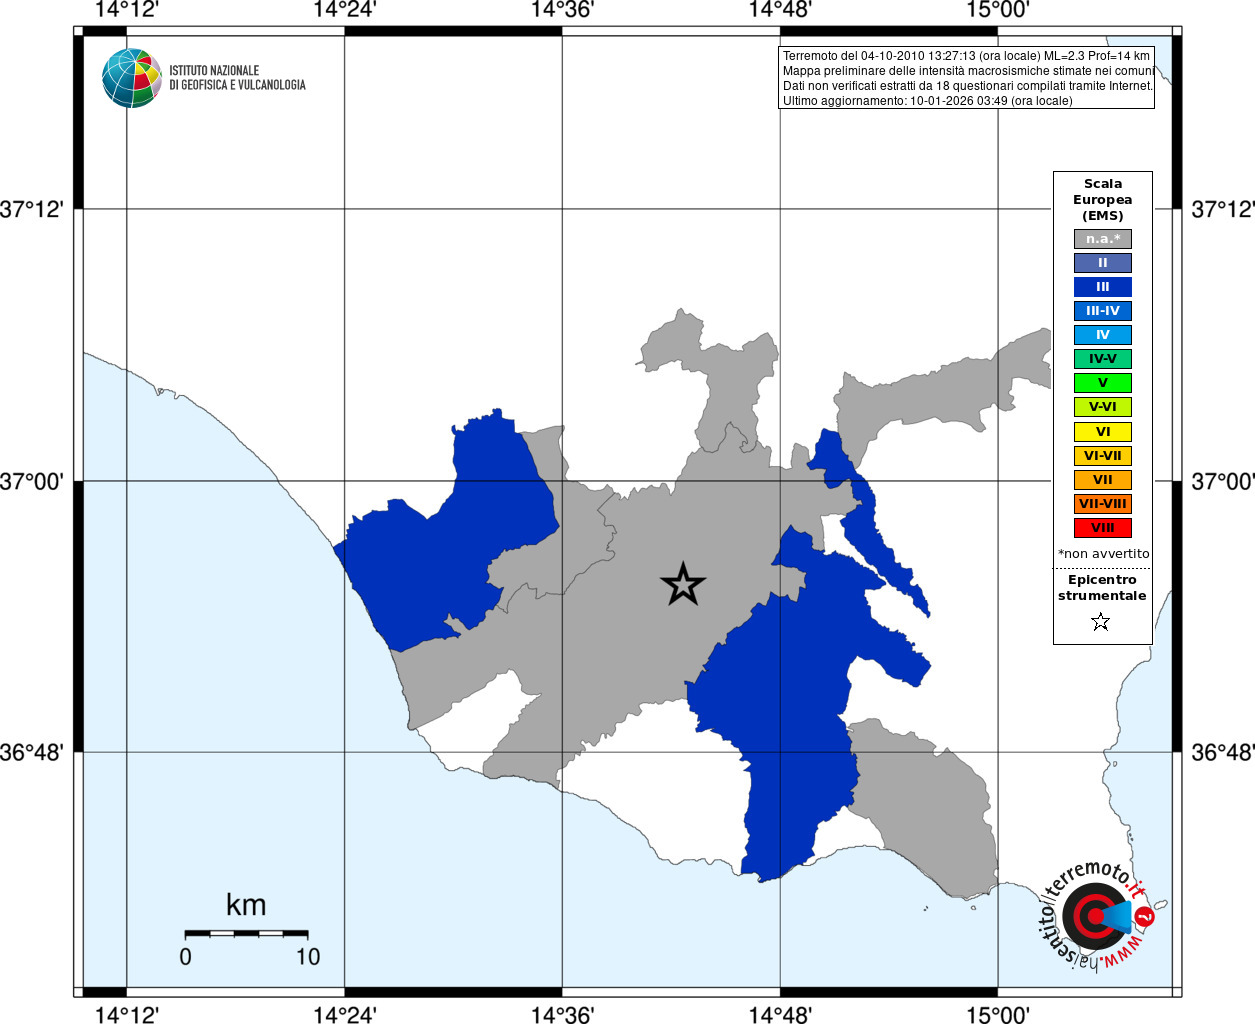
Task: Click the 'ISTITUTO NAZIONALE DI GEOFISICA E VULCANOLOGIA' text
Action: [237, 78]
